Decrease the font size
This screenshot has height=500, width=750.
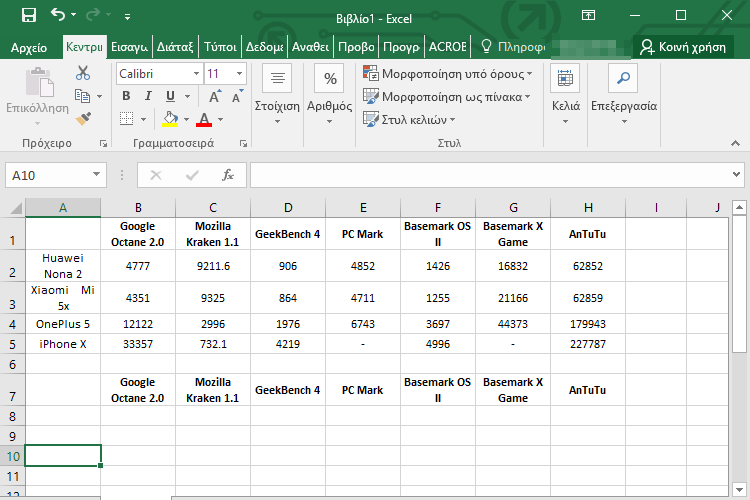[x=237, y=96]
